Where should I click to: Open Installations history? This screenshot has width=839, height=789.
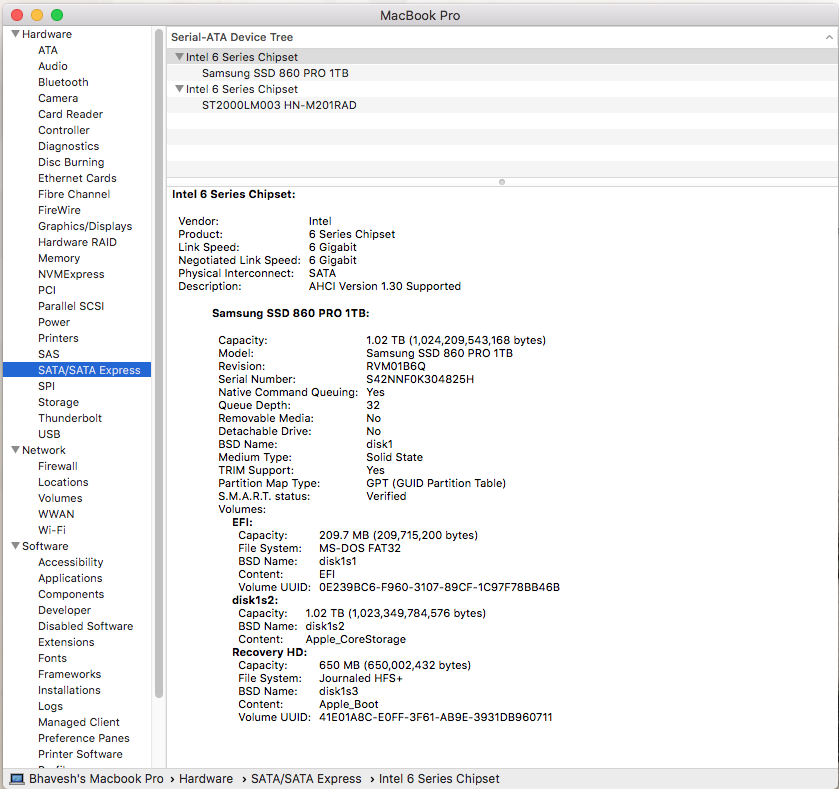(69, 690)
